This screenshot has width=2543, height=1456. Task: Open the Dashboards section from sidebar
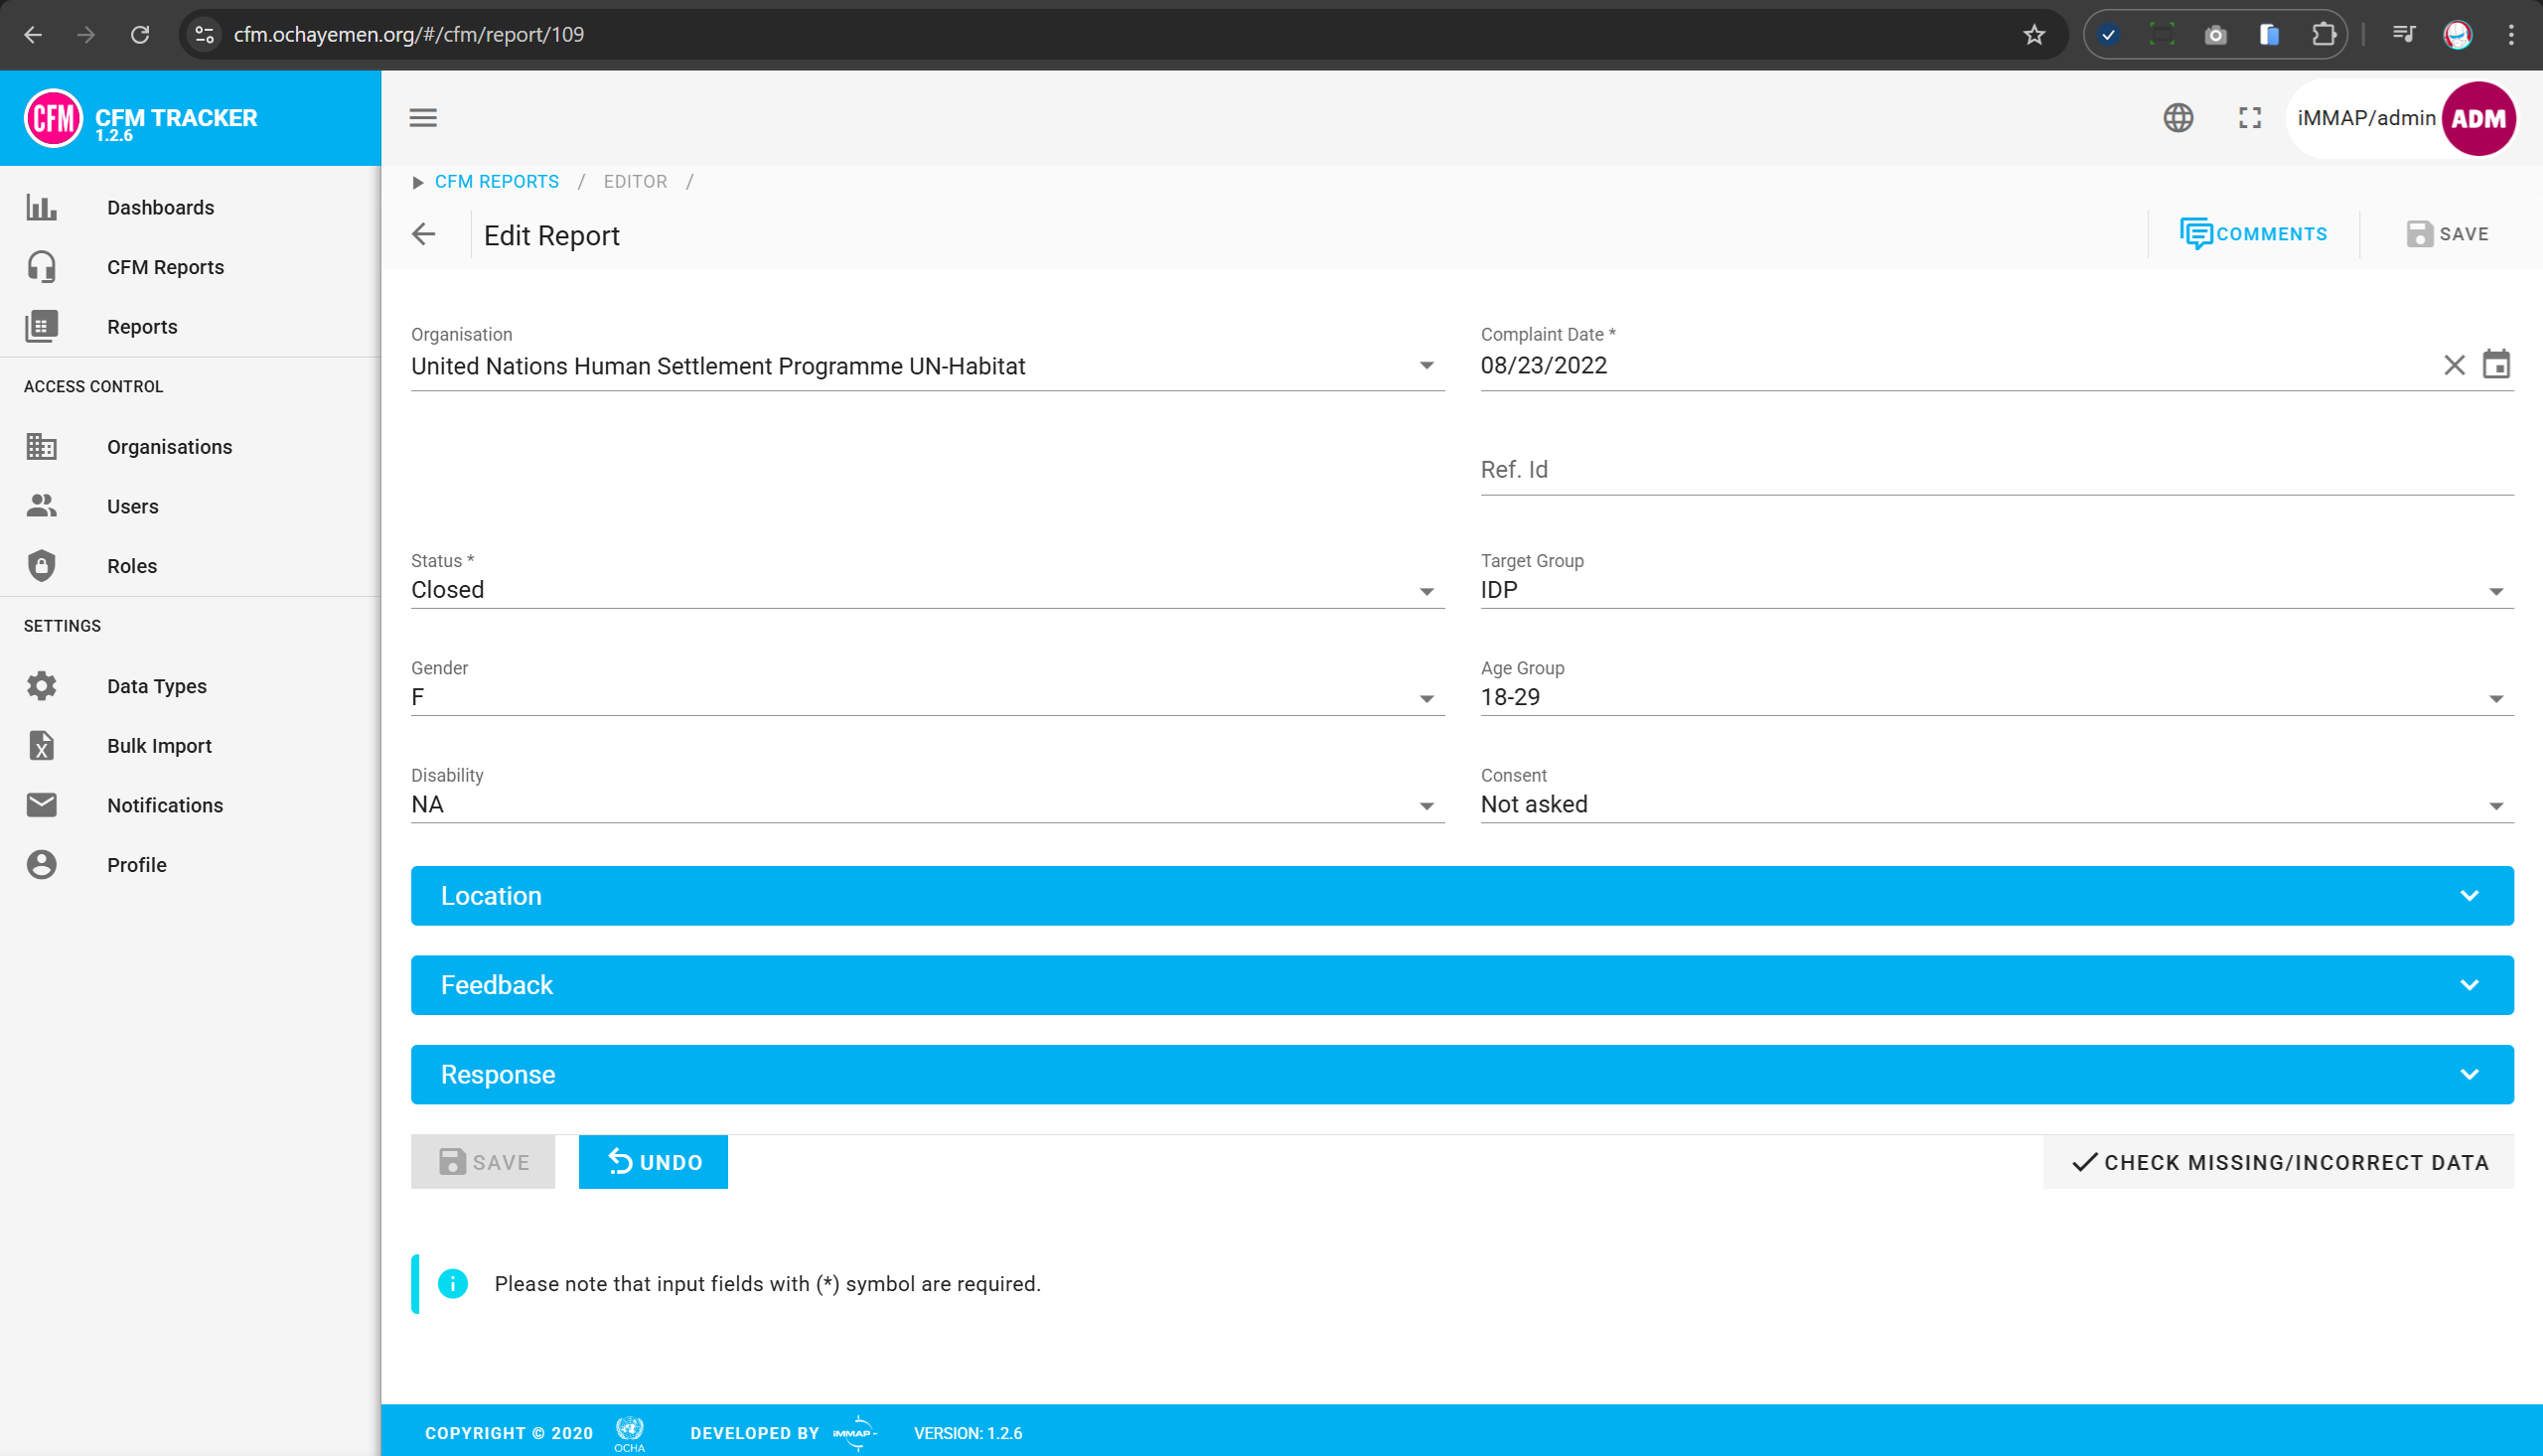coord(160,207)
